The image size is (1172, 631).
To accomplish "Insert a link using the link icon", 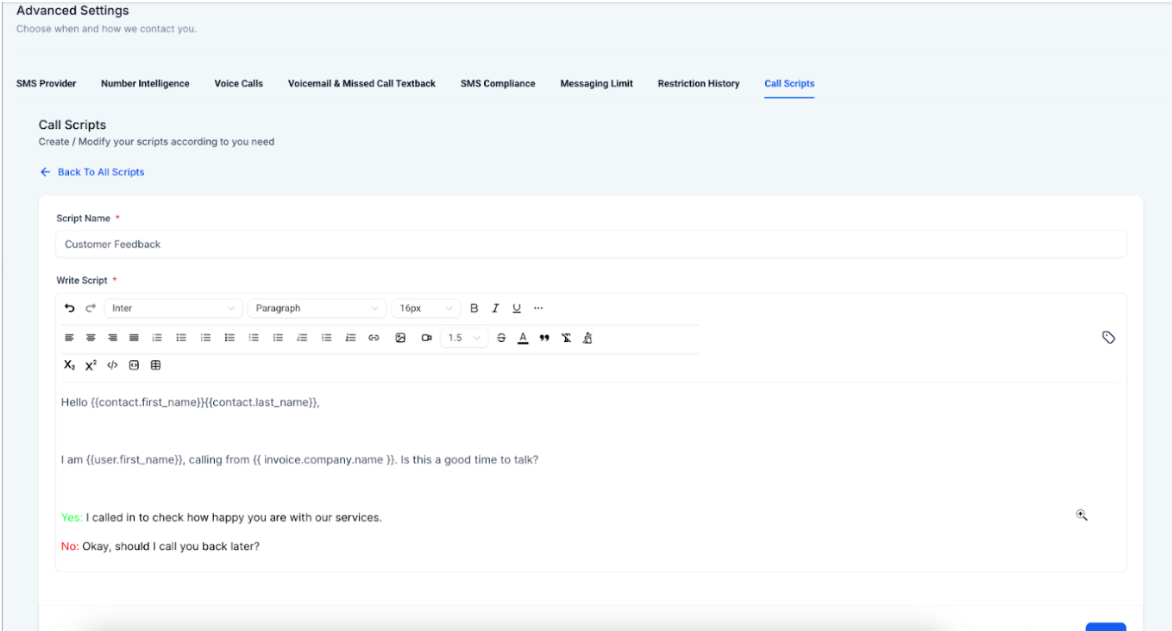I will click(373, 338).
